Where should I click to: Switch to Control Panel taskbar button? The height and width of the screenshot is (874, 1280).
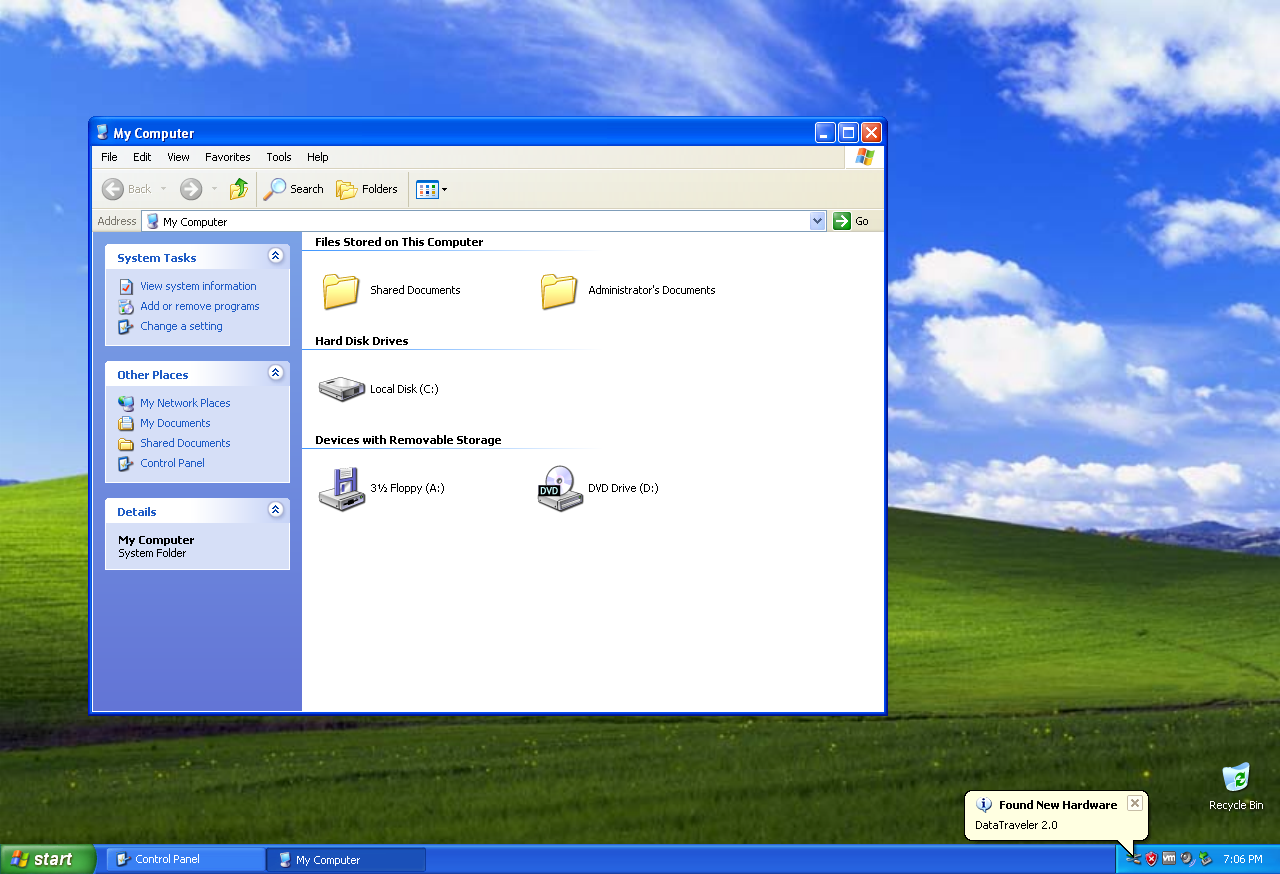point(186,859)
